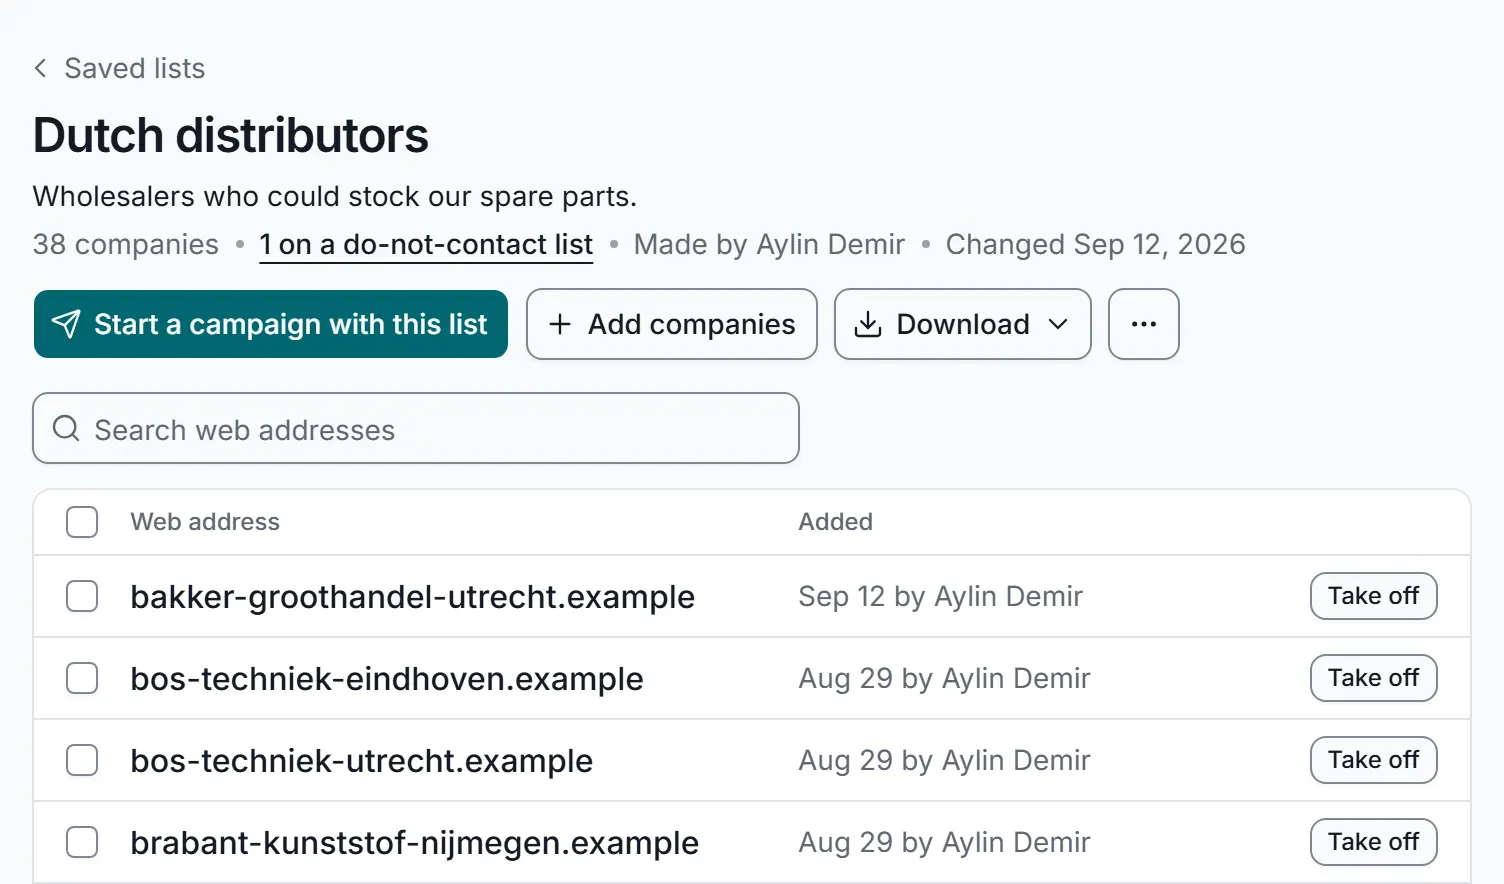Click Aug 29 date in bos-techniek-eindhoven row

point(945,679)
